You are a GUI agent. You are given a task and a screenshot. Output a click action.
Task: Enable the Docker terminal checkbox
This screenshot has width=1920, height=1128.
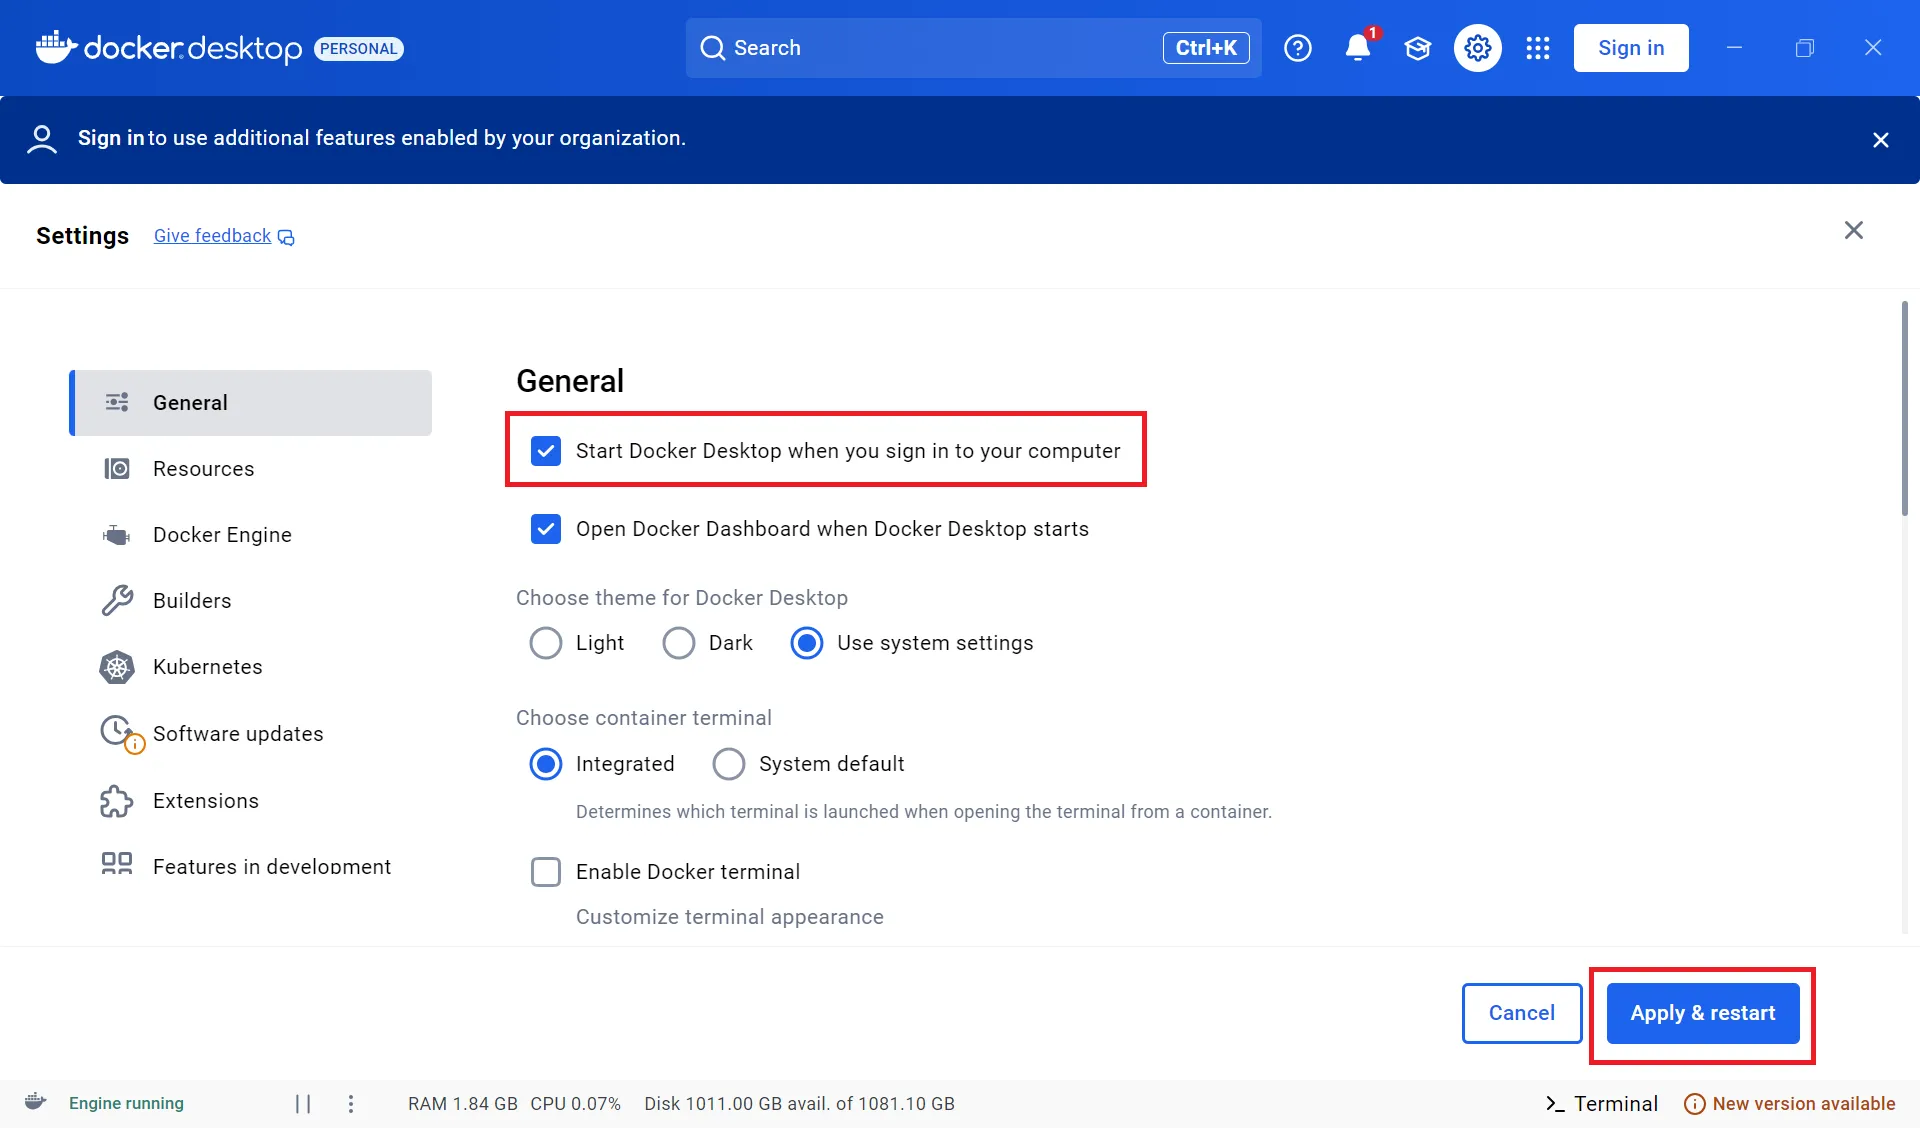(546, 872)
